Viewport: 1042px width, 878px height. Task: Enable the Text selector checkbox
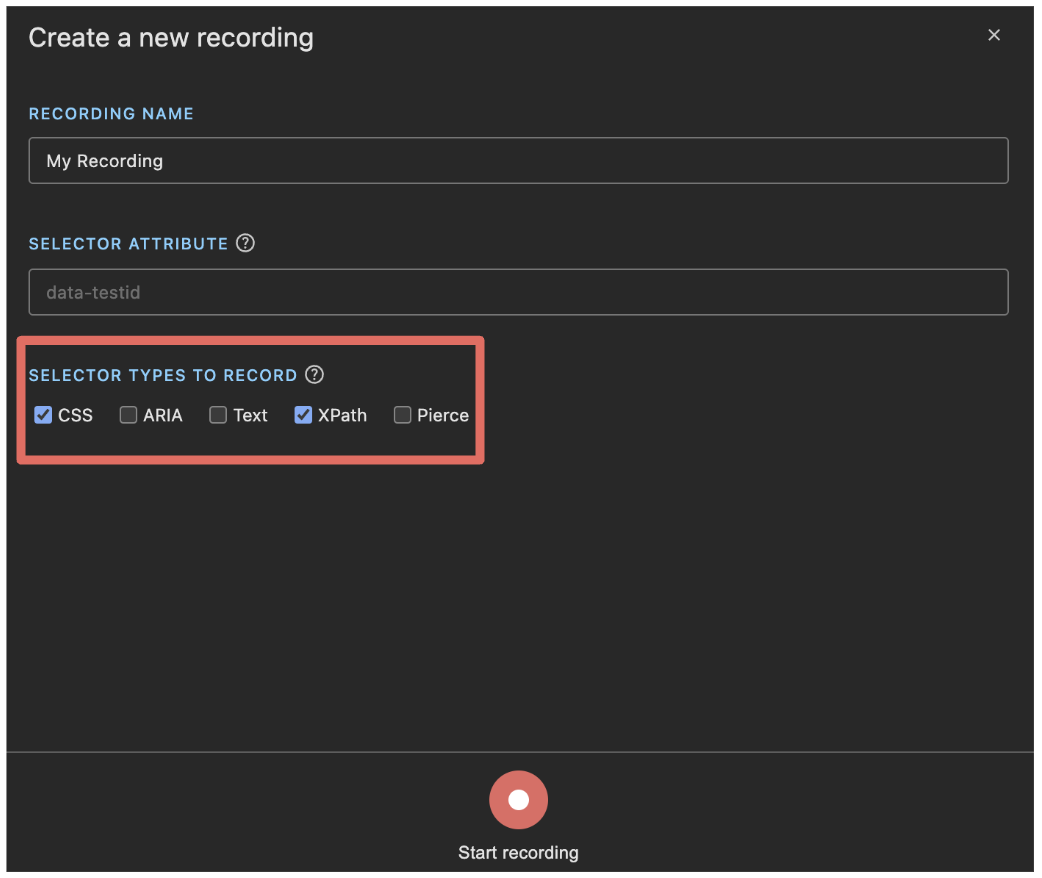218,415
